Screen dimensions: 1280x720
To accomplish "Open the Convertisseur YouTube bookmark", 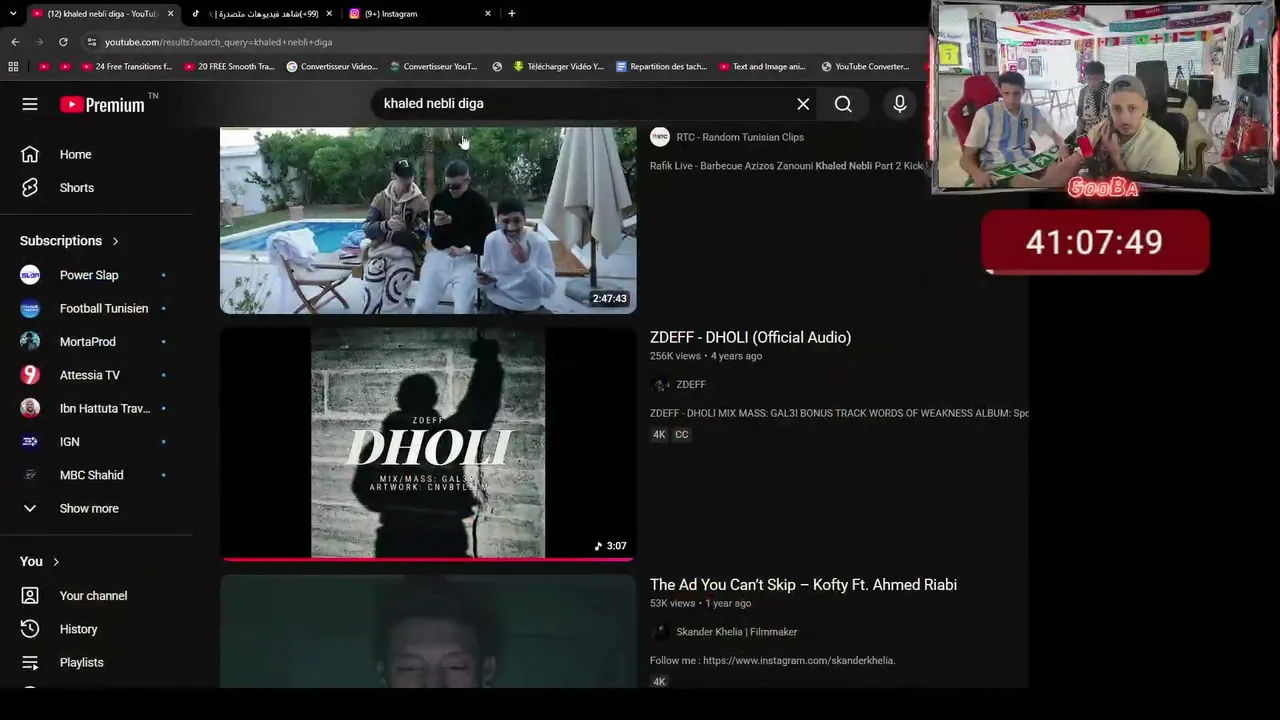I will (x=434, y=67).
